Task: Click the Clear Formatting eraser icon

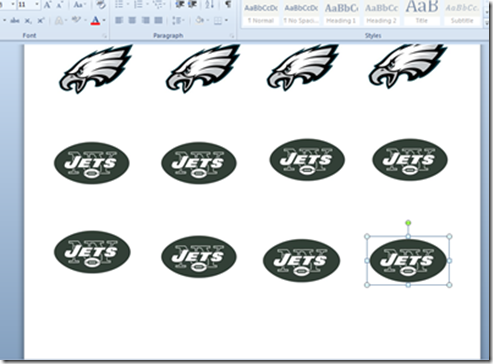Action: (x=100, y=4)
